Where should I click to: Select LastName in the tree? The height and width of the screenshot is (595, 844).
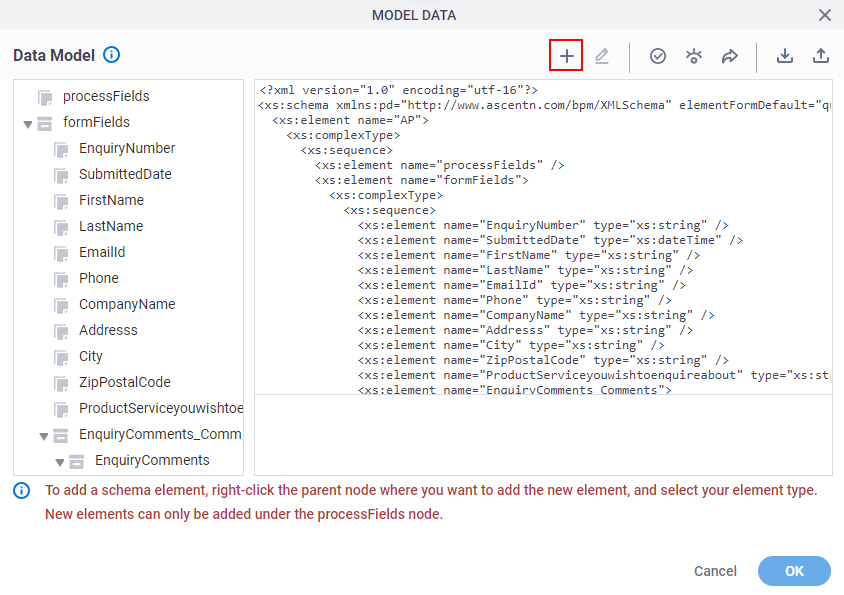pos(111,226)
